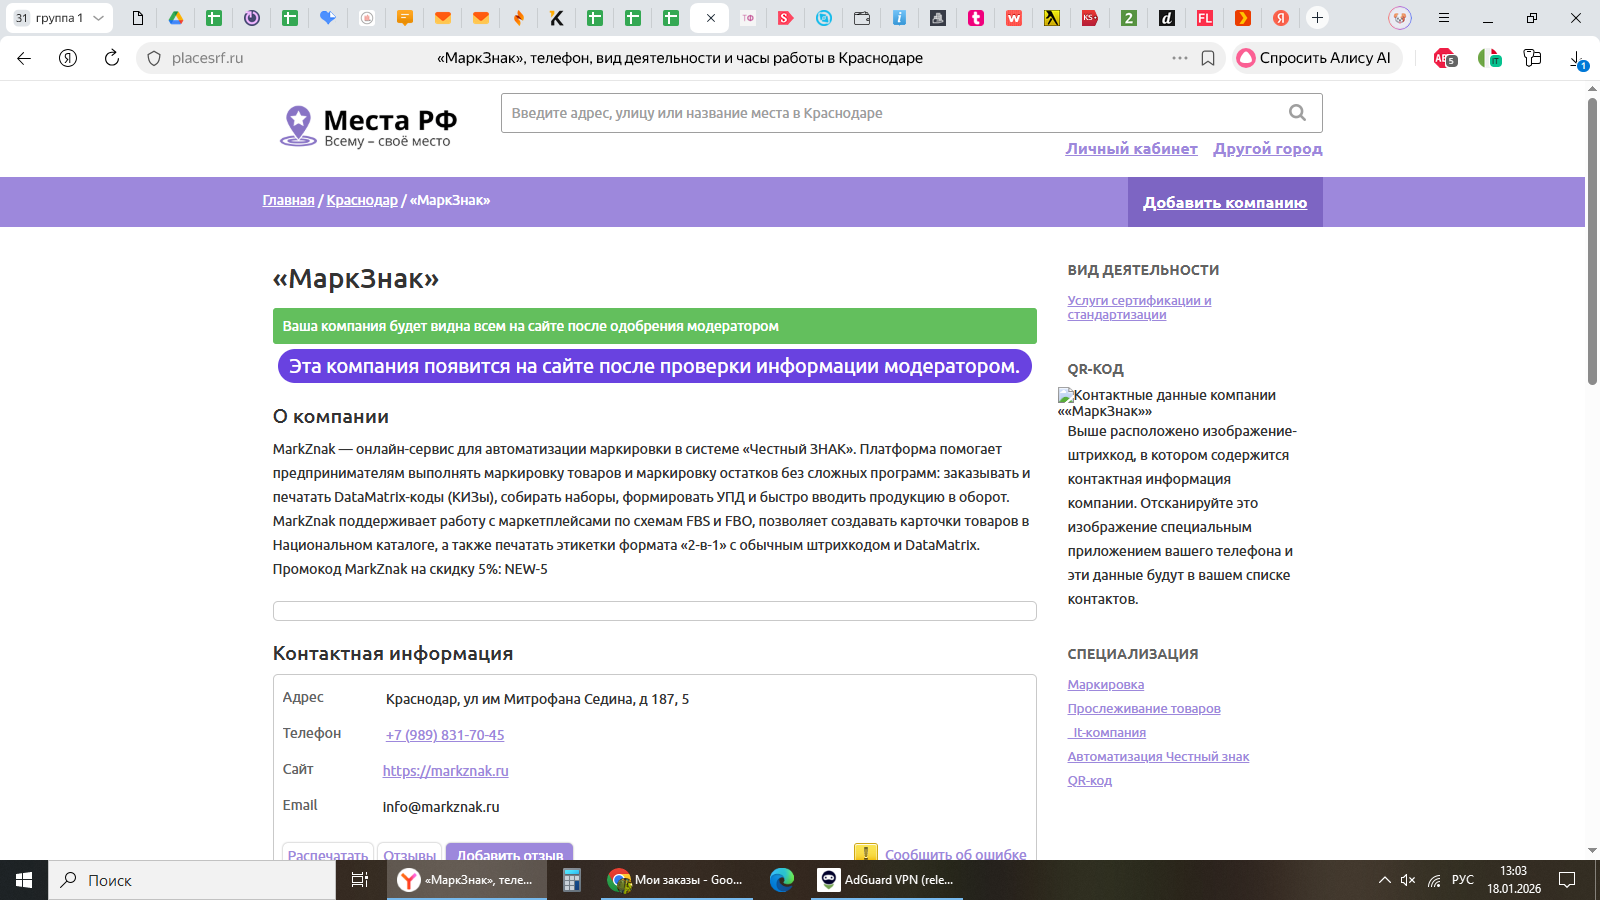Go to 'Краснодар' breadcrumb
Image resolution: width=1600 pixels, height=900 pixels.
click(x=362, y=200)
